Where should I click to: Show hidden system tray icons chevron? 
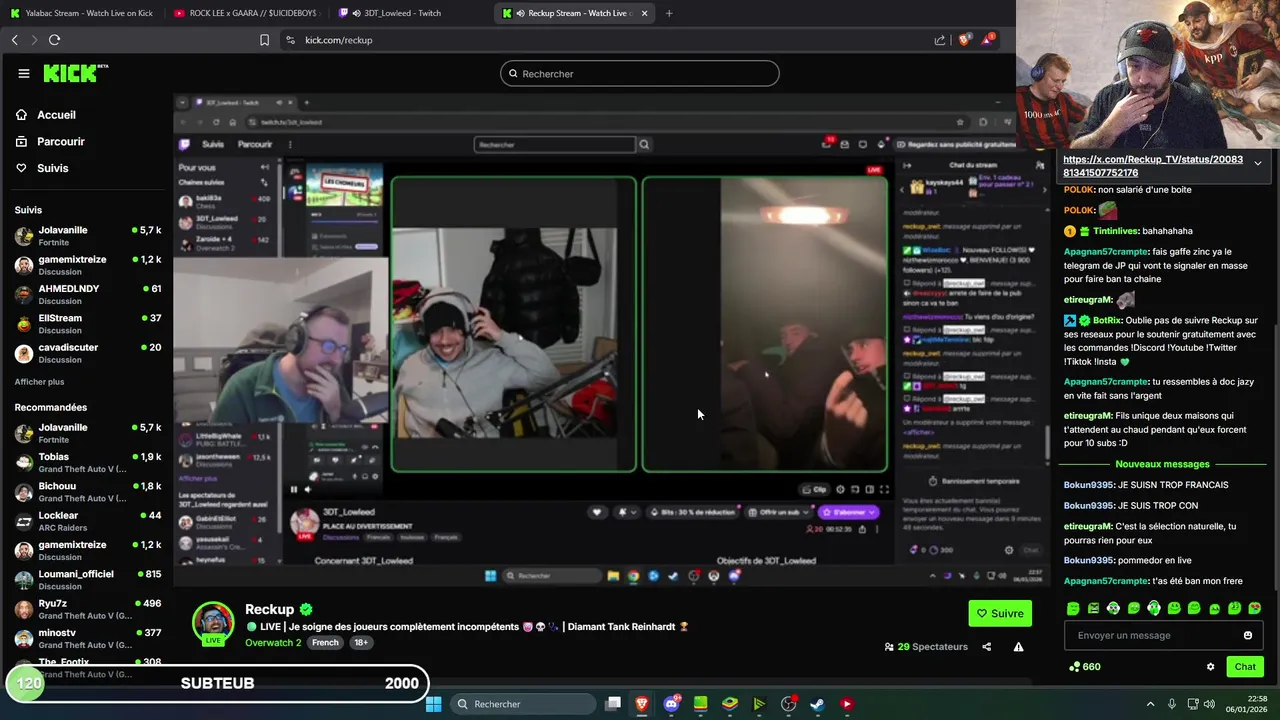point(1150,704)
